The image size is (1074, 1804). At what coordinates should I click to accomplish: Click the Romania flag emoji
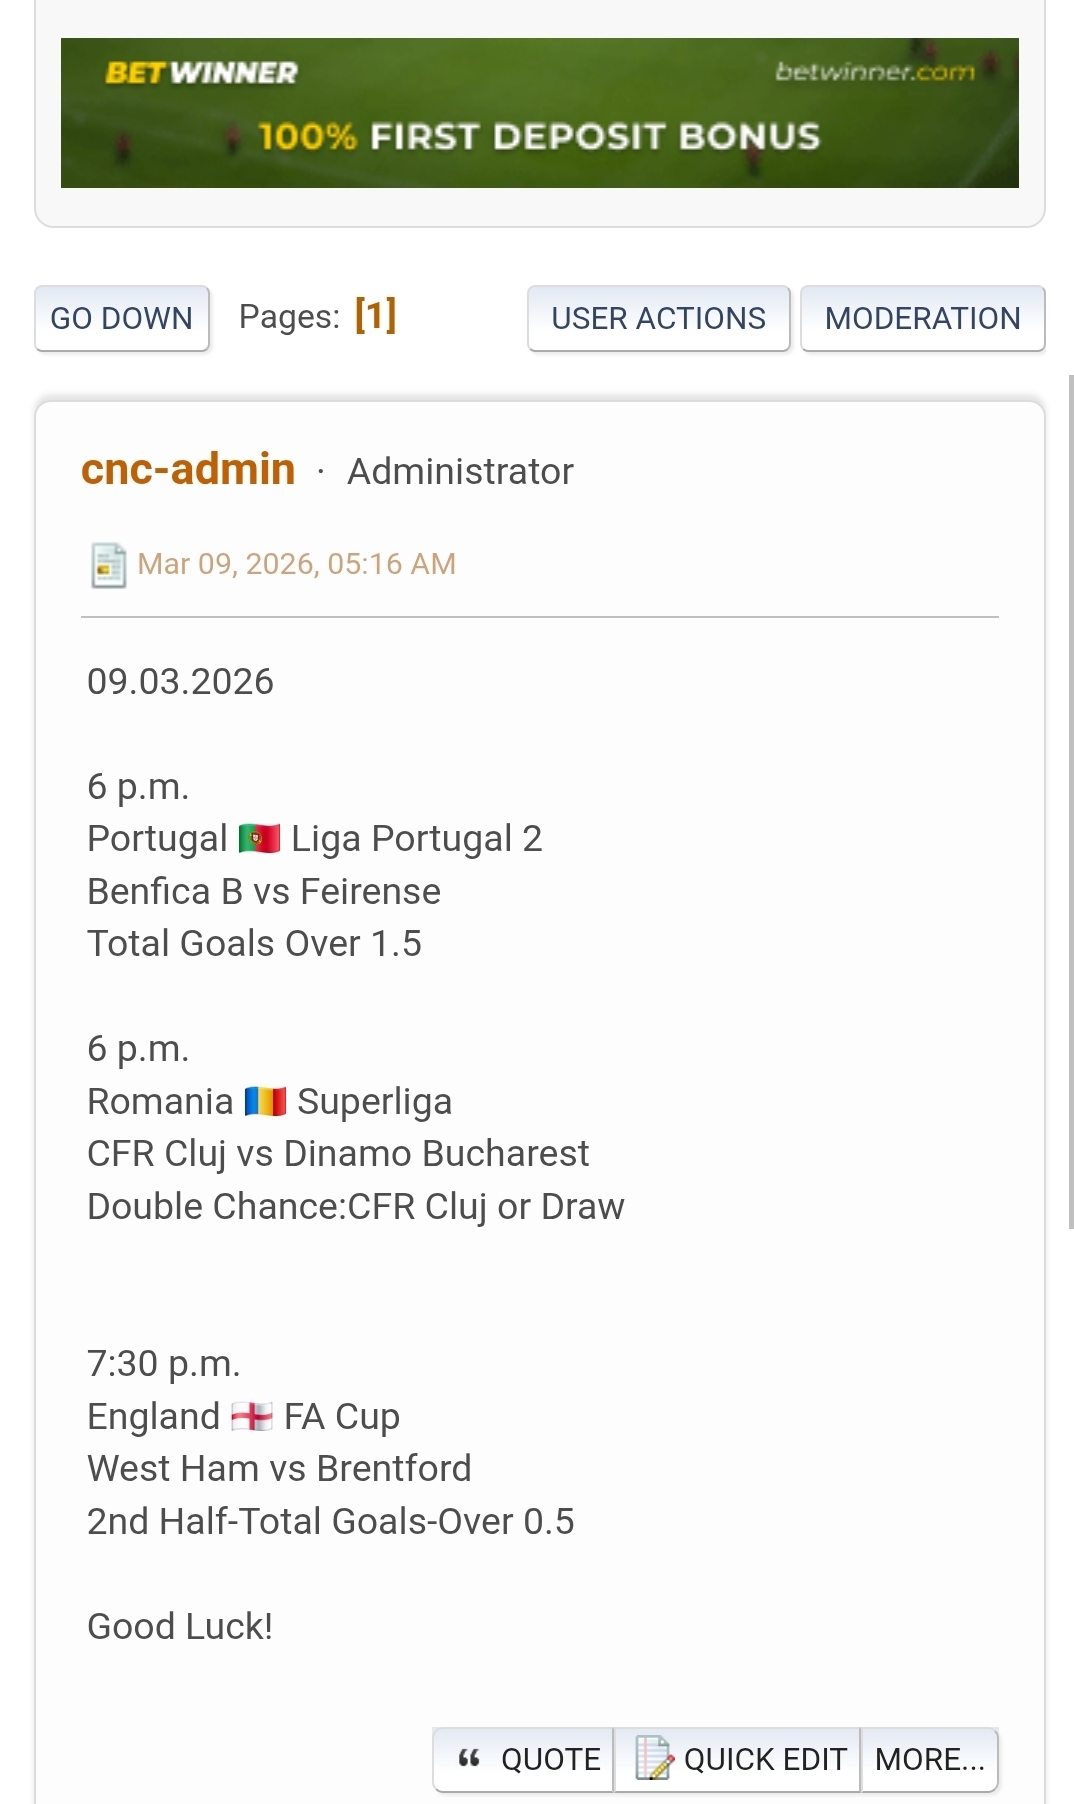click(265, 1101)
